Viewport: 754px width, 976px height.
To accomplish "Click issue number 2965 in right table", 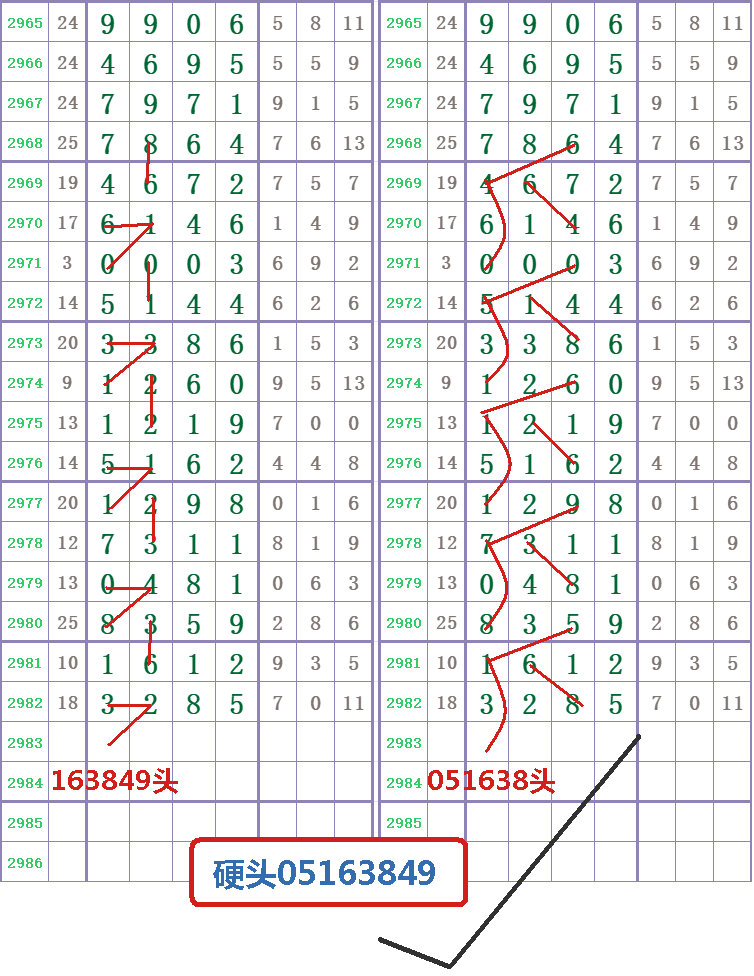I will coord(404,23).
